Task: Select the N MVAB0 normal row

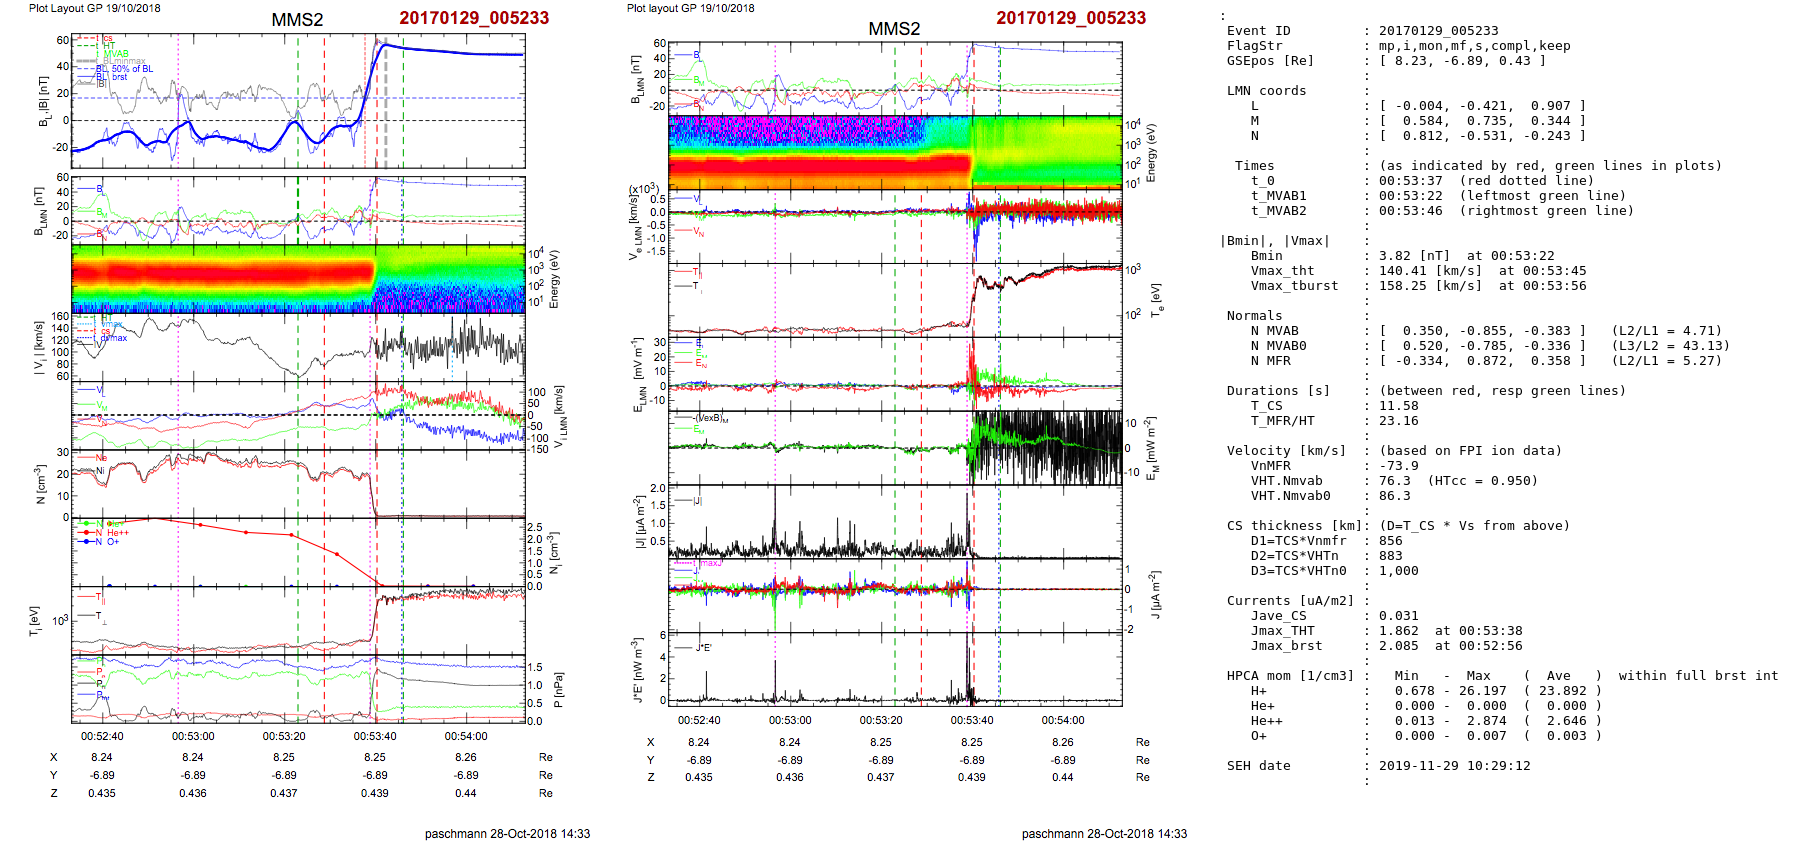Action: (x=1278, y=346)
